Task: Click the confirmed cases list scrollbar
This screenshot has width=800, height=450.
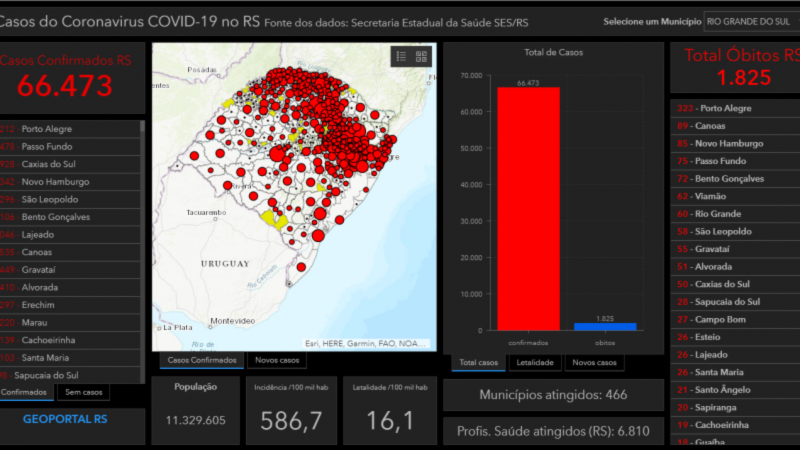Action: pyautogui.click(x=142, y=251)
